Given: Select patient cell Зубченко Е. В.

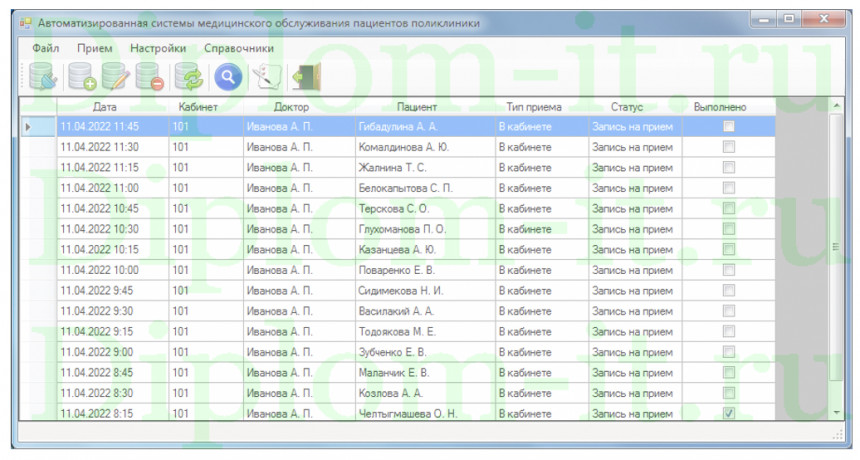Looking at the screenshot, I should pos(425,352).
